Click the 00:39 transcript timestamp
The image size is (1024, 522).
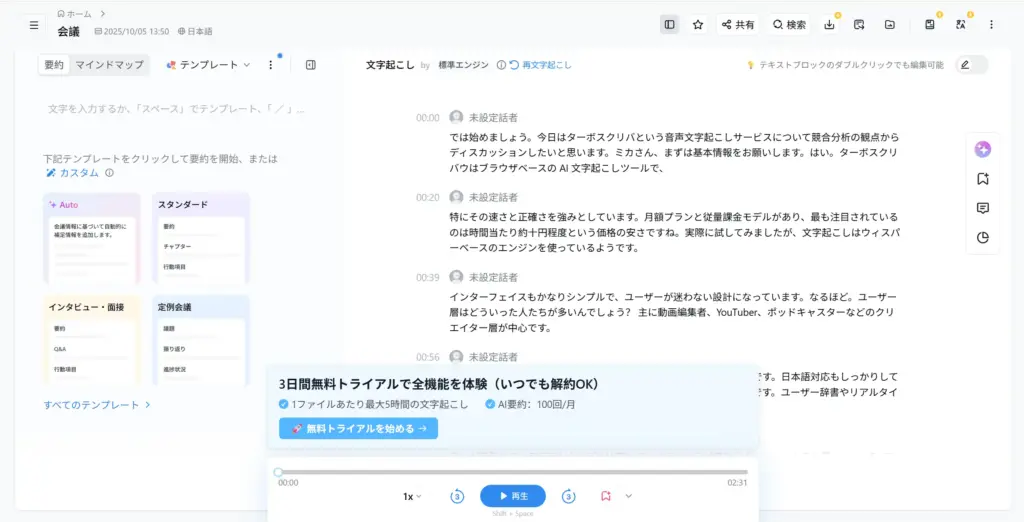tap(428, 277)
